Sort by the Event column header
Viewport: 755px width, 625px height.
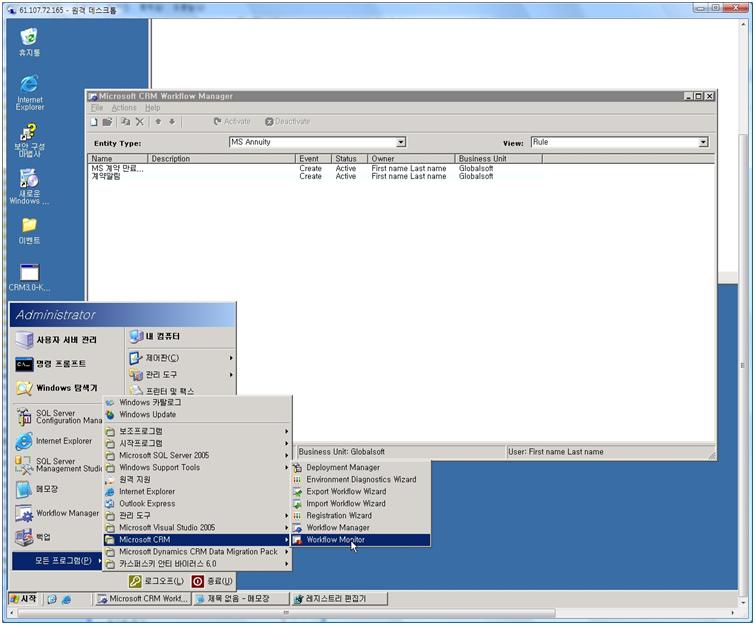[x=313, y=158]
